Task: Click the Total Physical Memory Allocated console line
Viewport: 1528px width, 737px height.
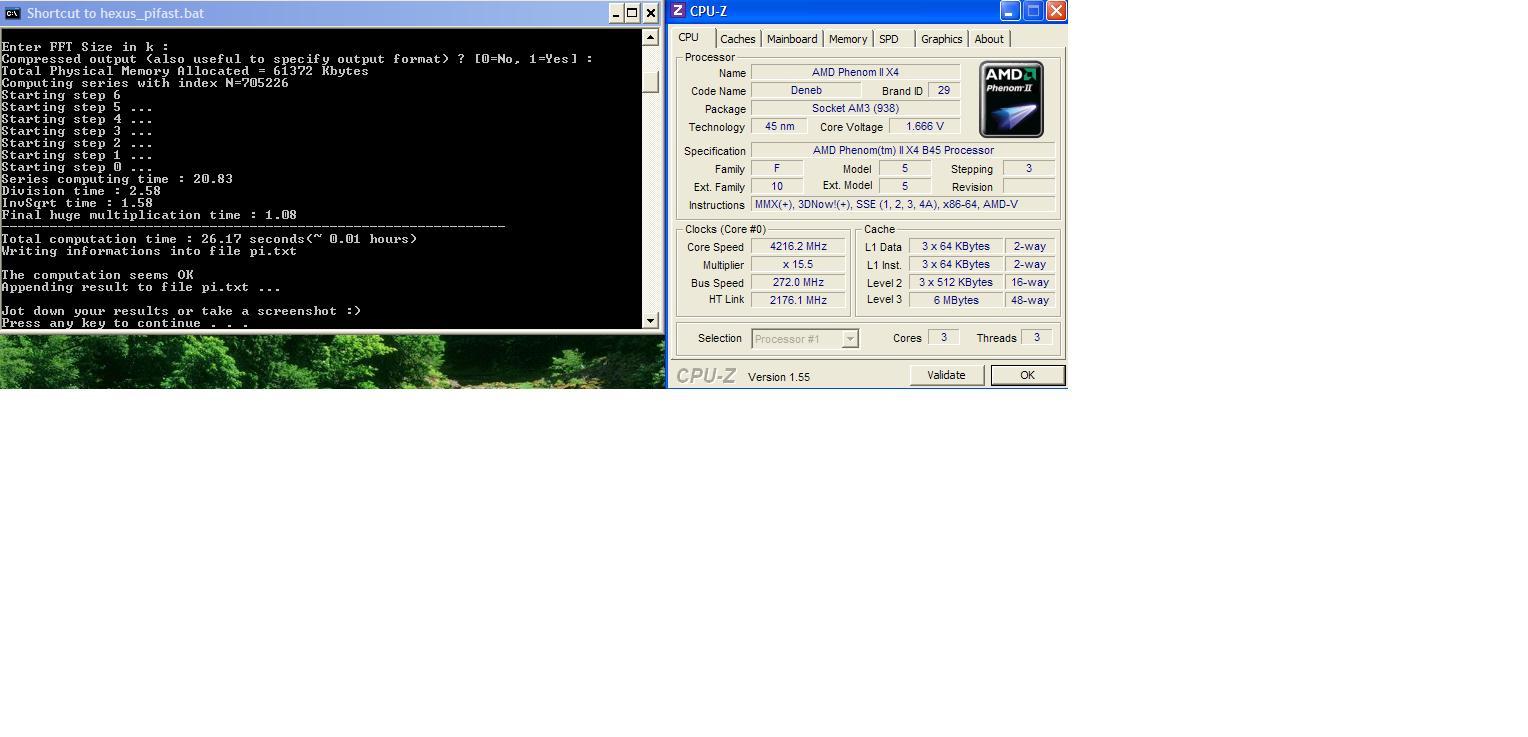Action: click(185, 71)
